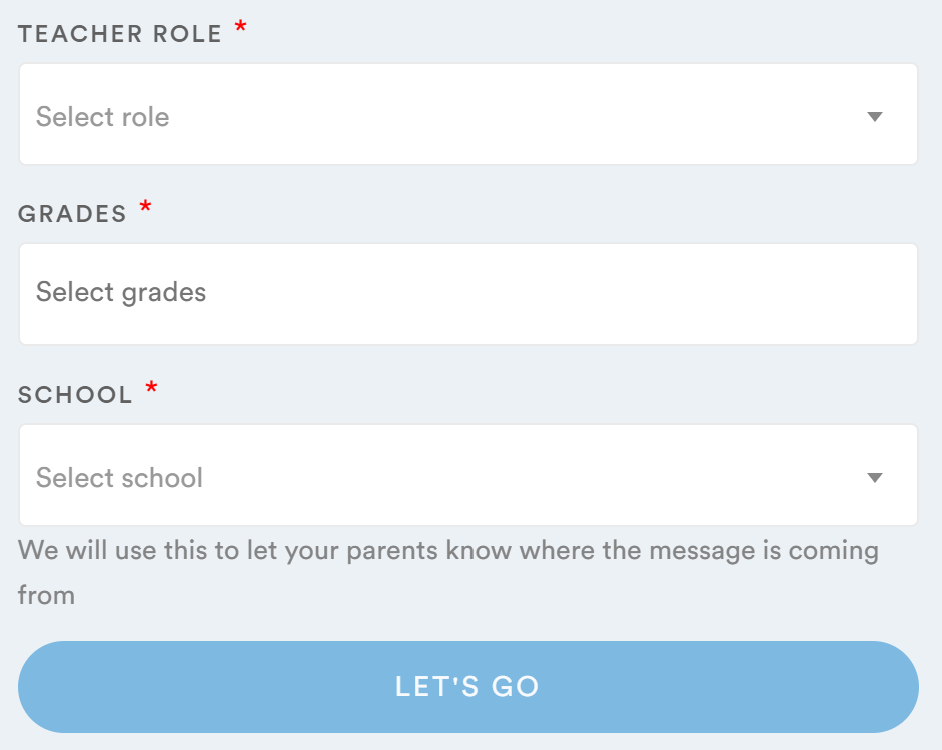The height and width of the screenshot is (750, 942).
Task: Click the SCHOOL field label
Action: pos(75,395)
